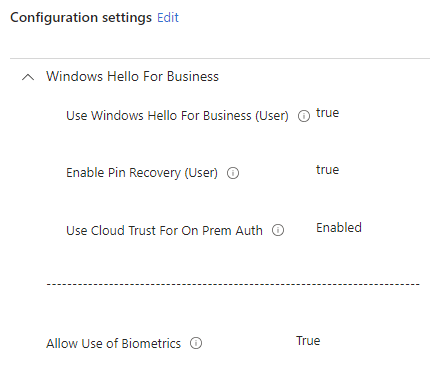The height and width of the screenshot is (375, 430).
Task: Select the Use Cloud Trust For On Prem Auth label
Action: point(164,230)
